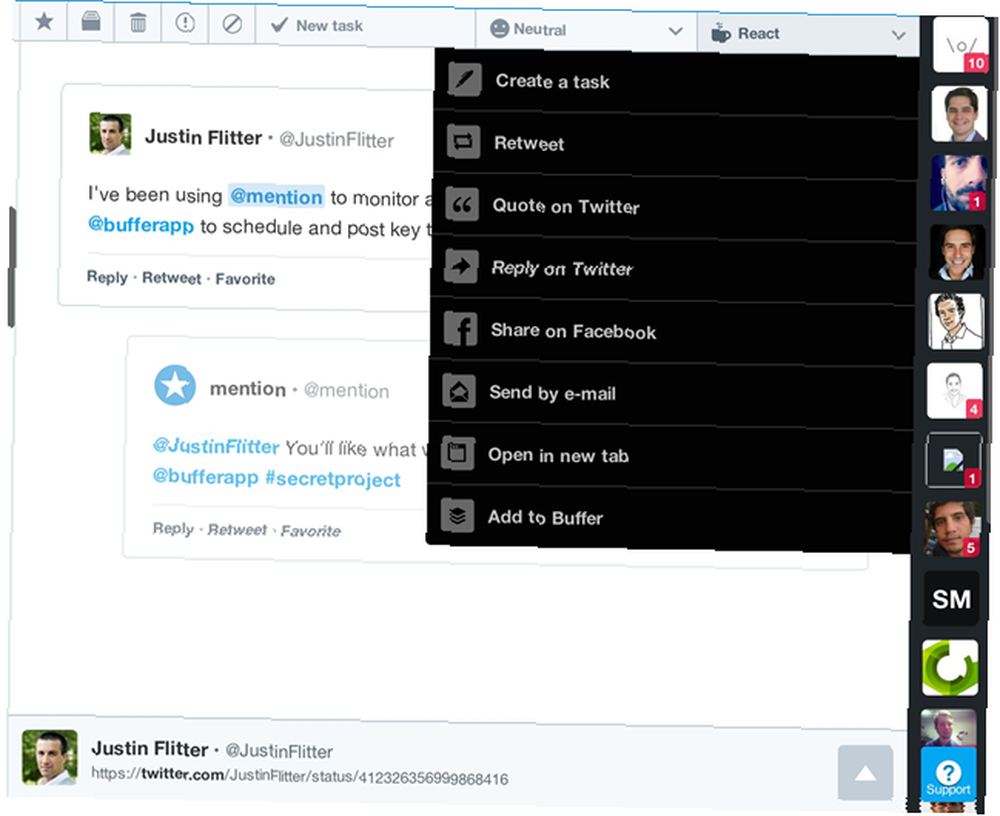Choose Reply on Twitter option
The image size is (1000, 816).
tap(672, 269)
